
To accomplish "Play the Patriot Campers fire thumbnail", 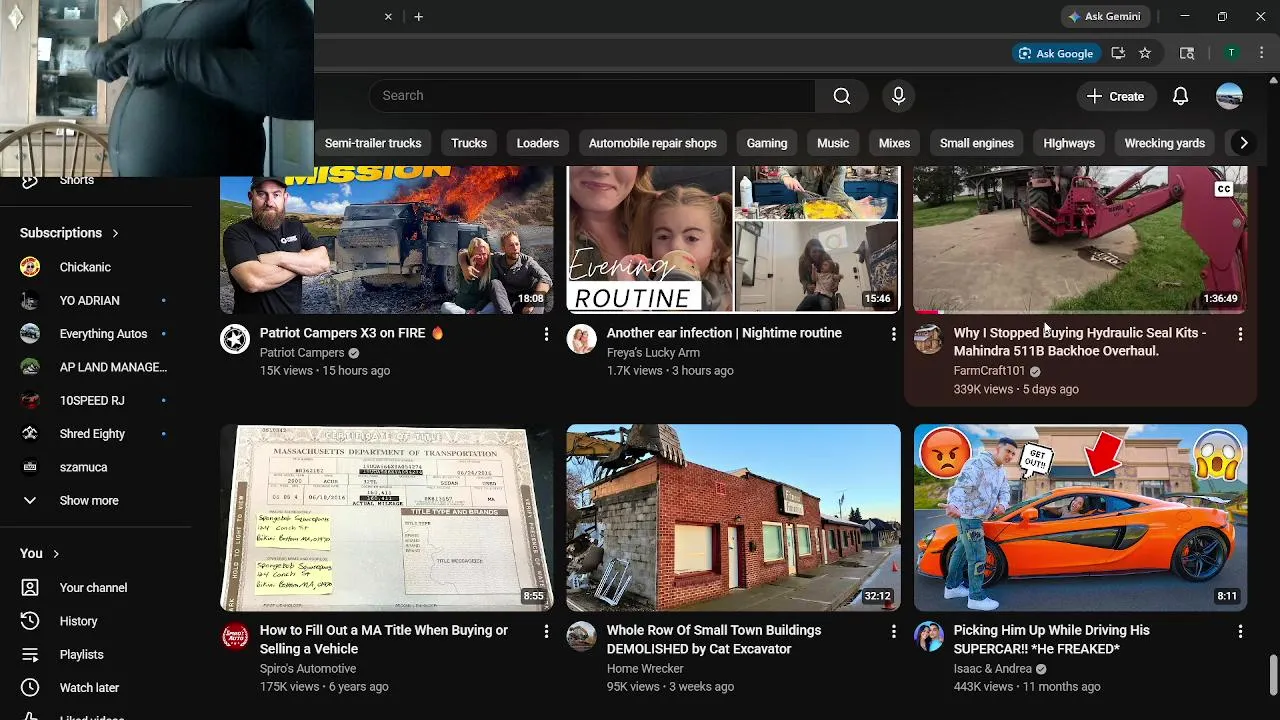I will pyautogui.click(x=386, y=239).
